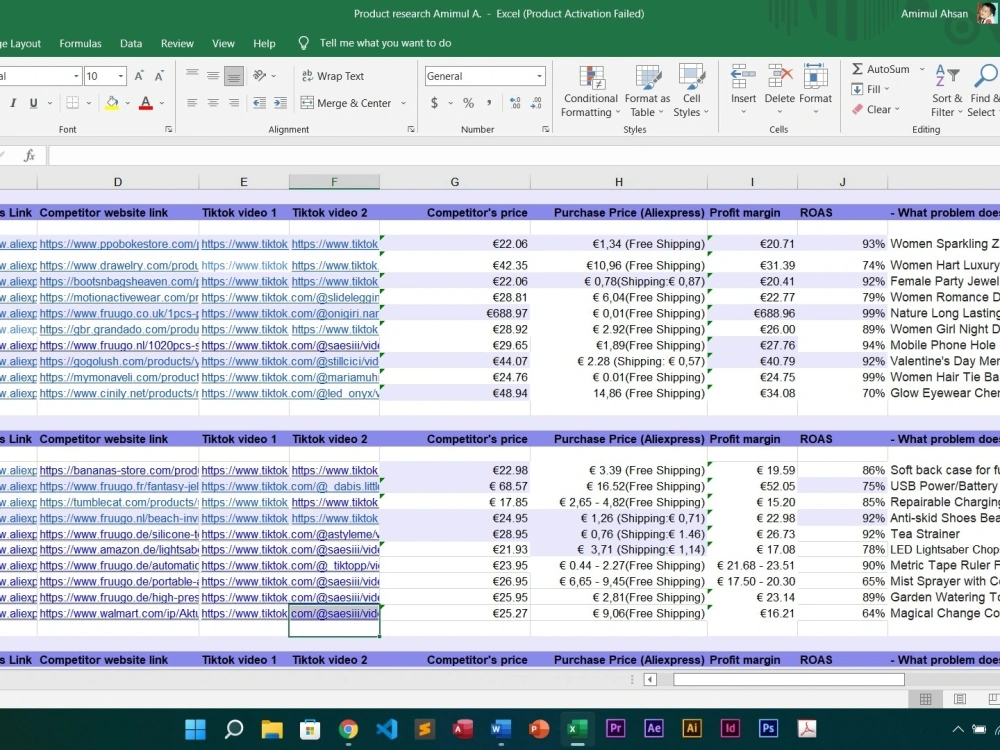Toggle Wrap Text
The height and width of the screenshot is (750, 1000).
pos(332,76)
